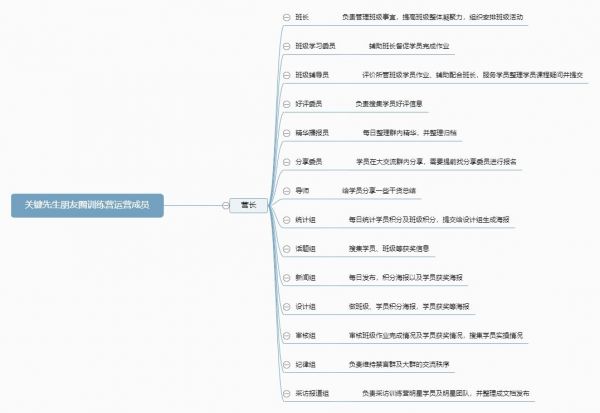Collapse the 采访报道组 branch

[287, 393]
